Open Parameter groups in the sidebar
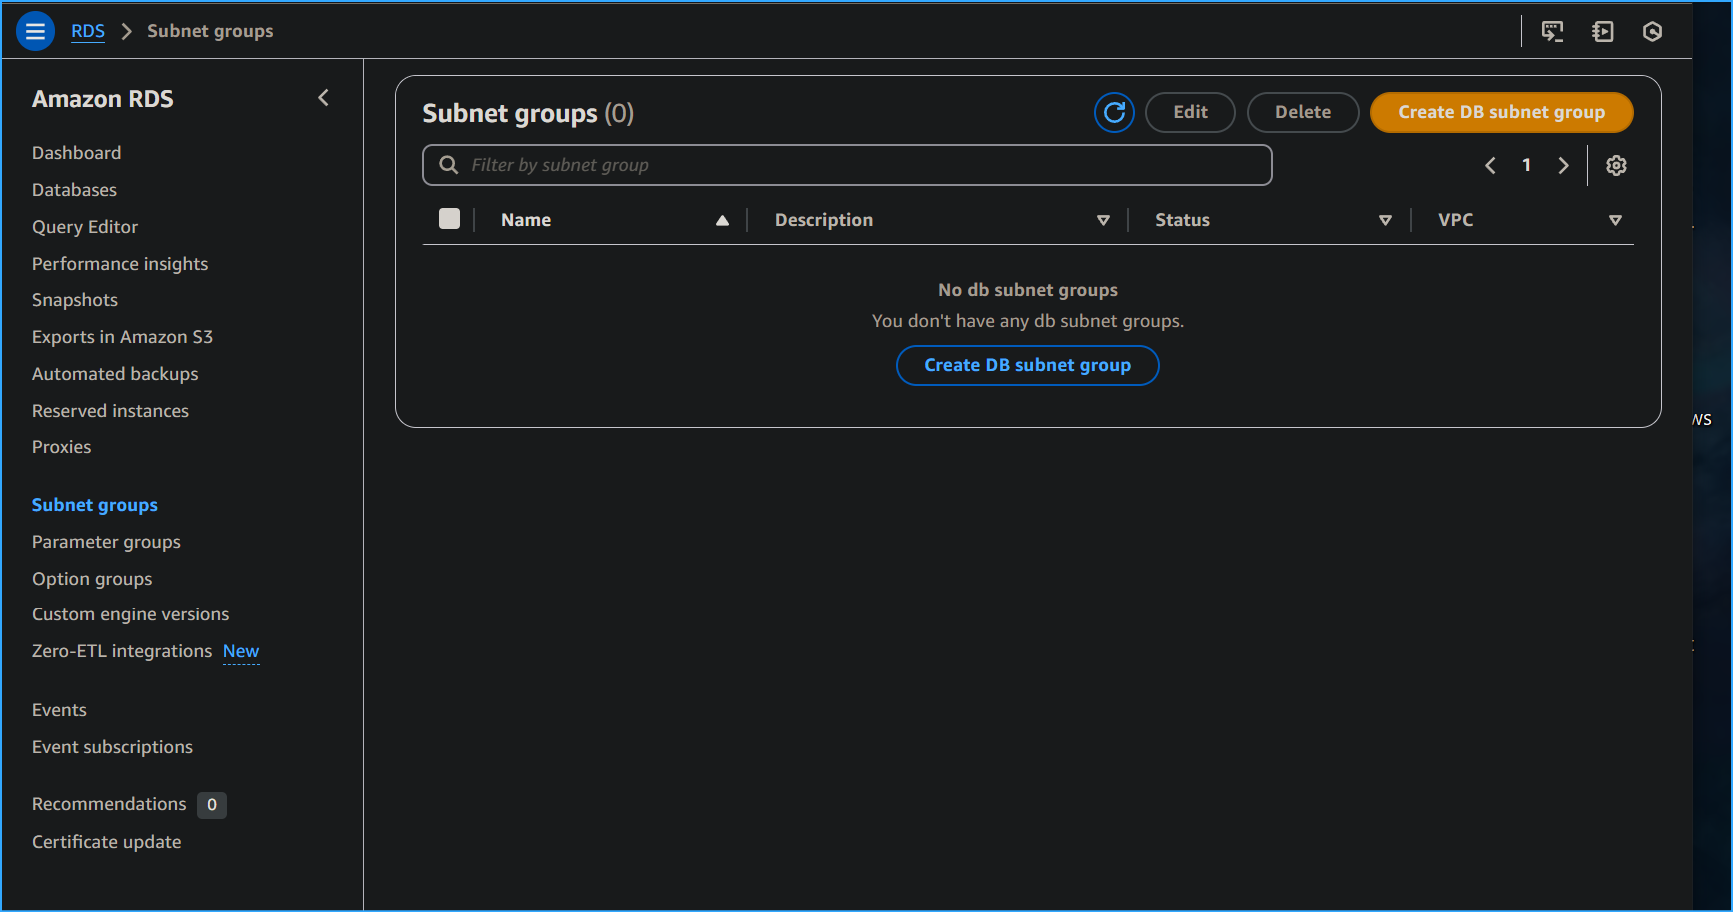The image size is (1733, 912). 106,541
